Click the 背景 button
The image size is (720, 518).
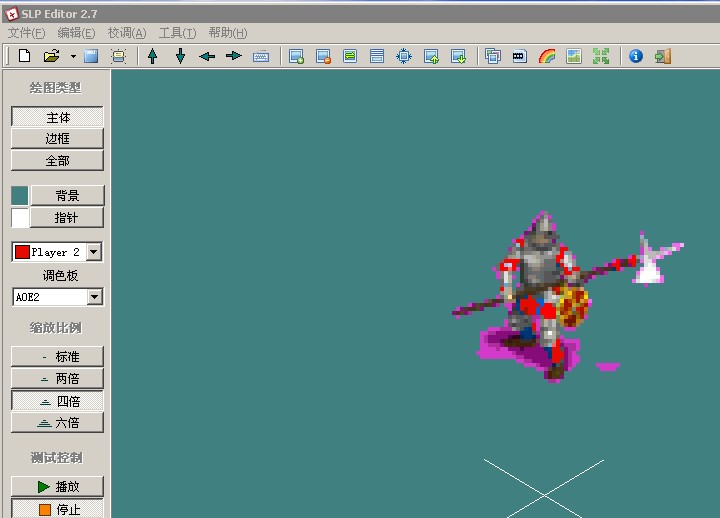[67, 196]
